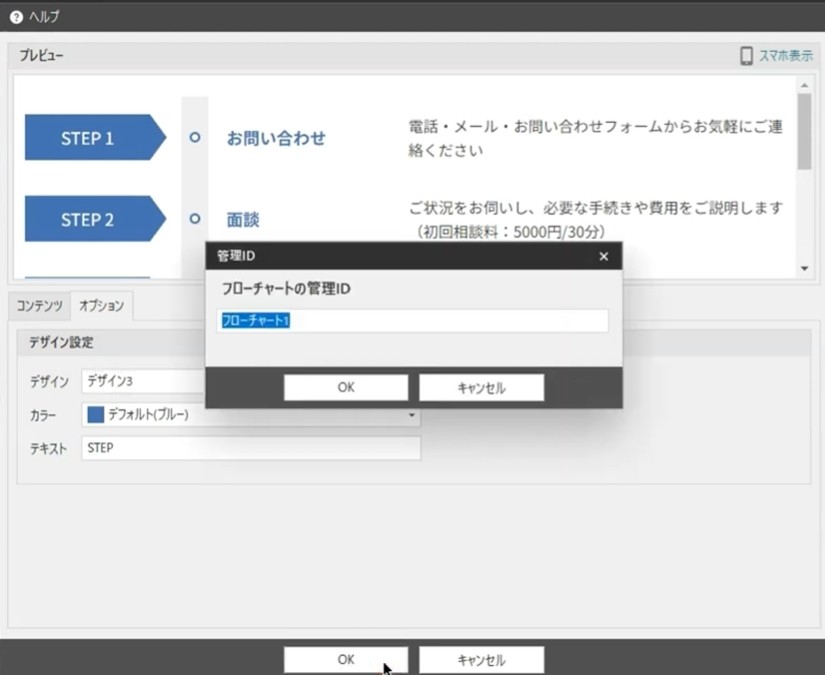825x675 pixels.
Task: Click the bottom キャンセル button
Action: coord(481,660)
